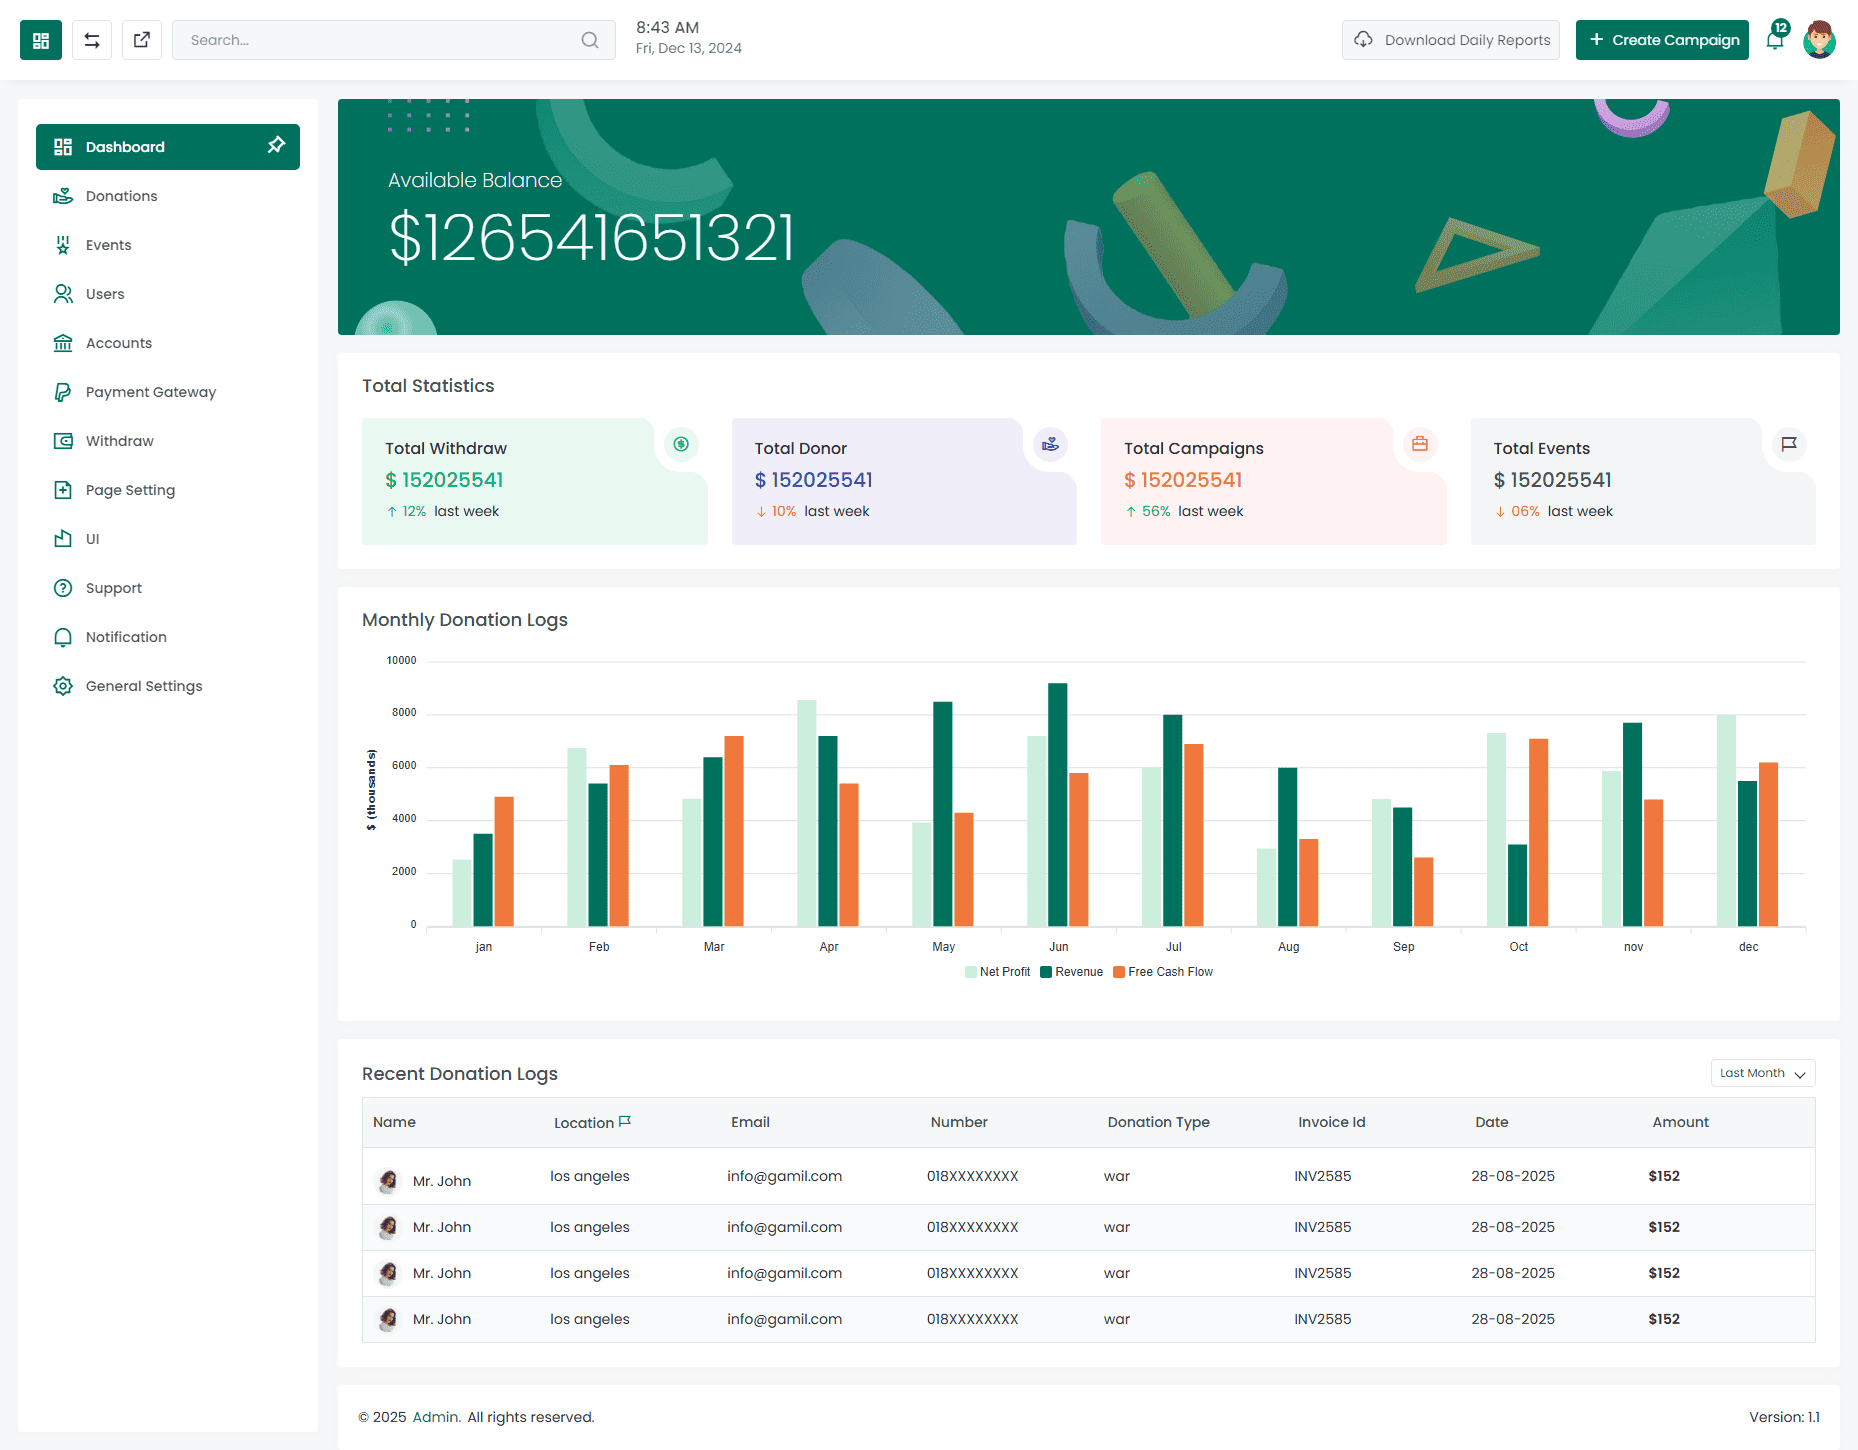Click the Version: 1.1 footer text

[1784, 1417]
